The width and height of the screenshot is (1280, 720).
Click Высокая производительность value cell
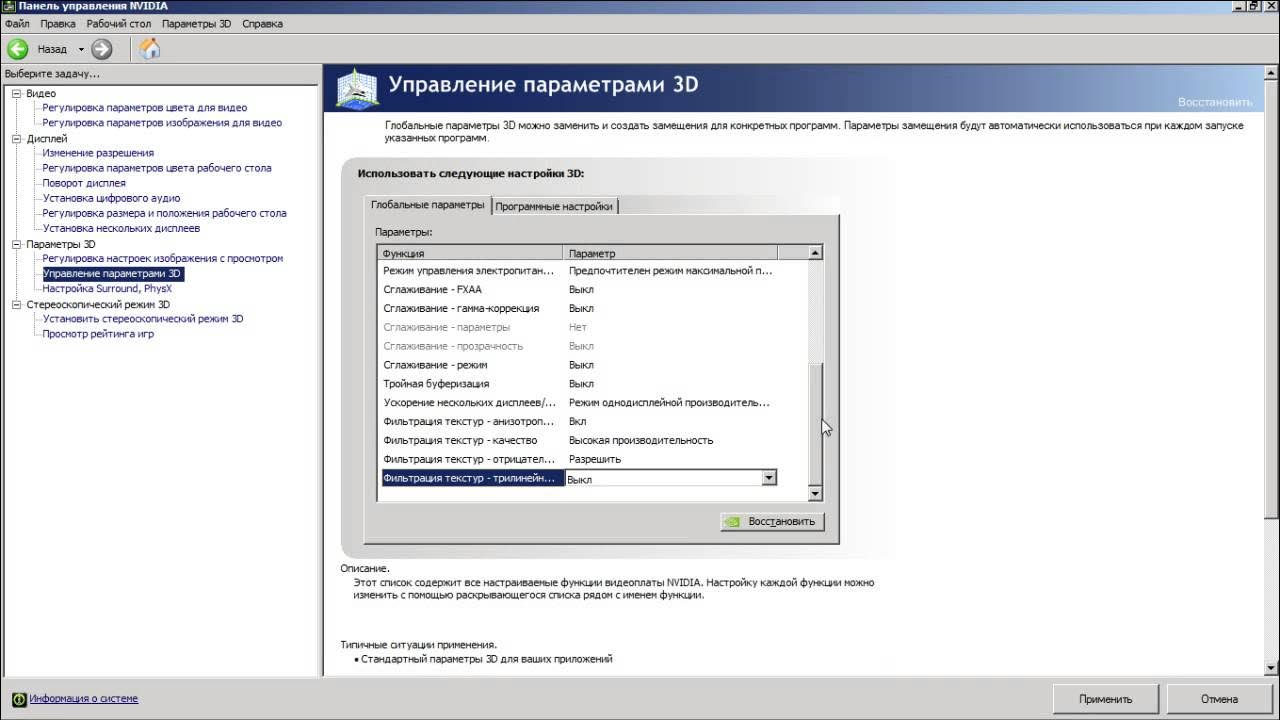coord(641,440)
